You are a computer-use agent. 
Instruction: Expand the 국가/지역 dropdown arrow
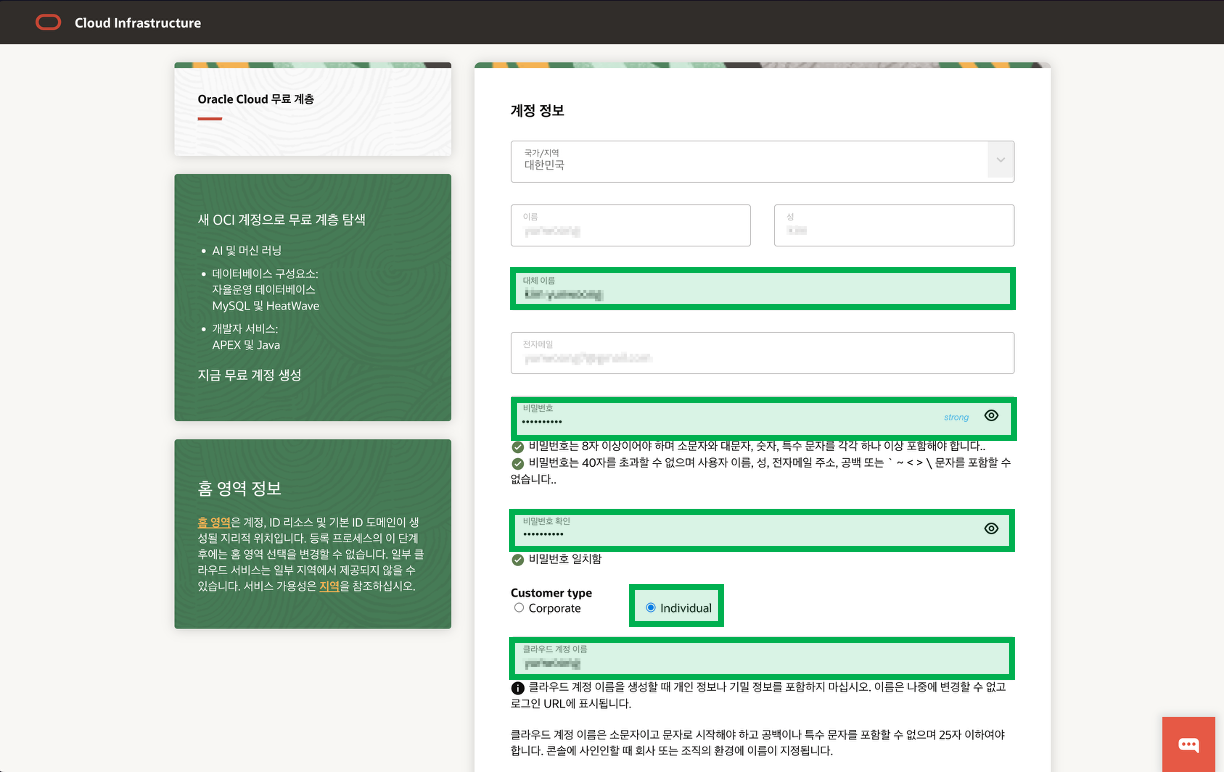point(1001,161)
